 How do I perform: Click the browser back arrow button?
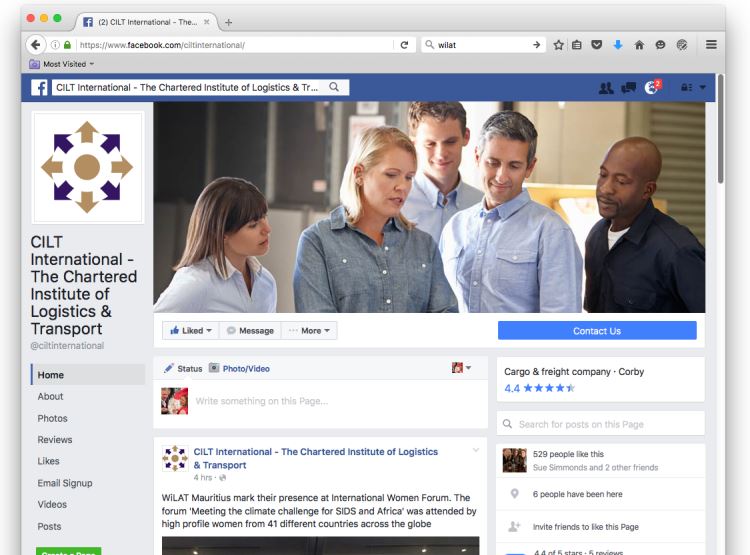(x=35, y=45)
